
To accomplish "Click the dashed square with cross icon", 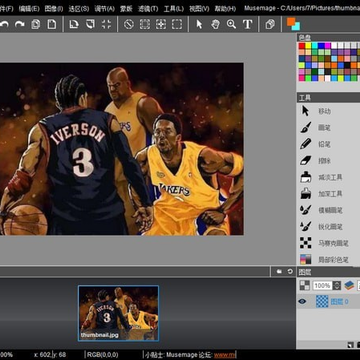I will tap(161, 24).
